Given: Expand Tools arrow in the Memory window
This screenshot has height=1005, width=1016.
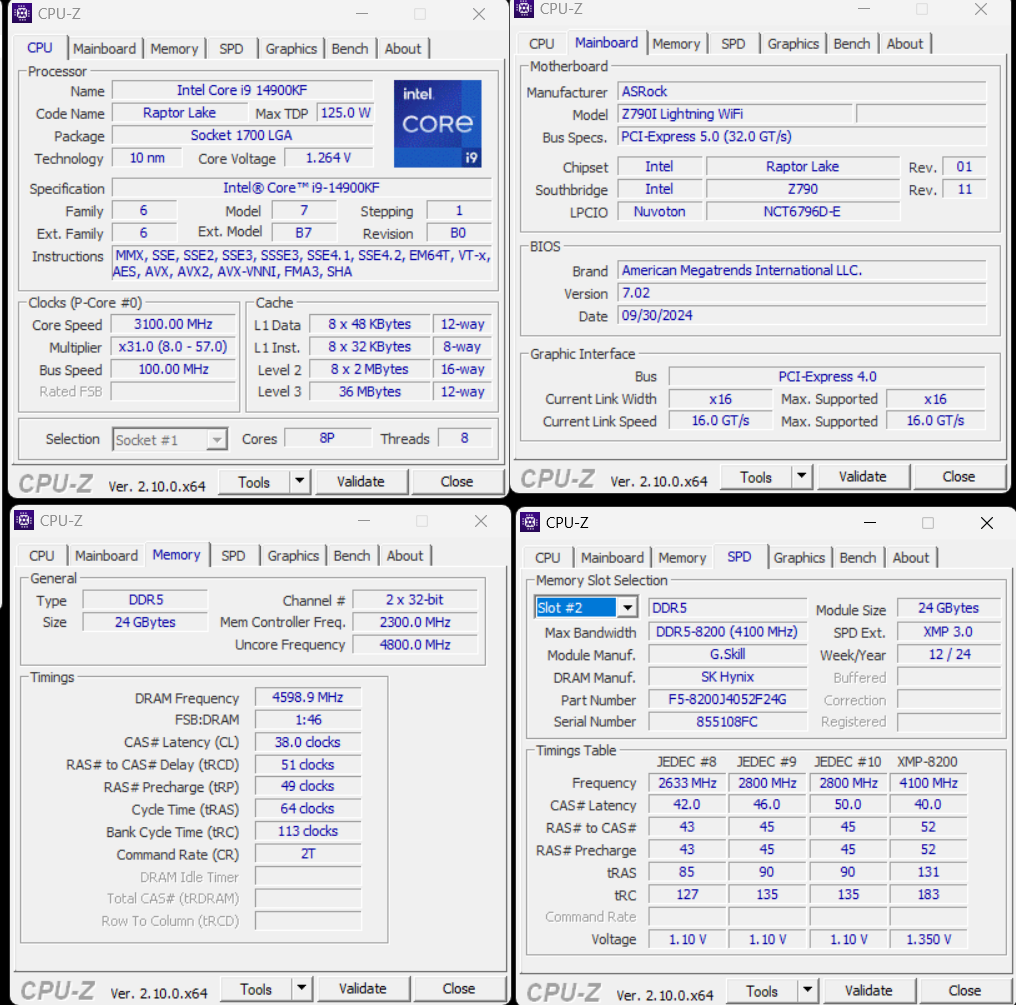Looking at the screenshot, I should (x=301, y=989).
